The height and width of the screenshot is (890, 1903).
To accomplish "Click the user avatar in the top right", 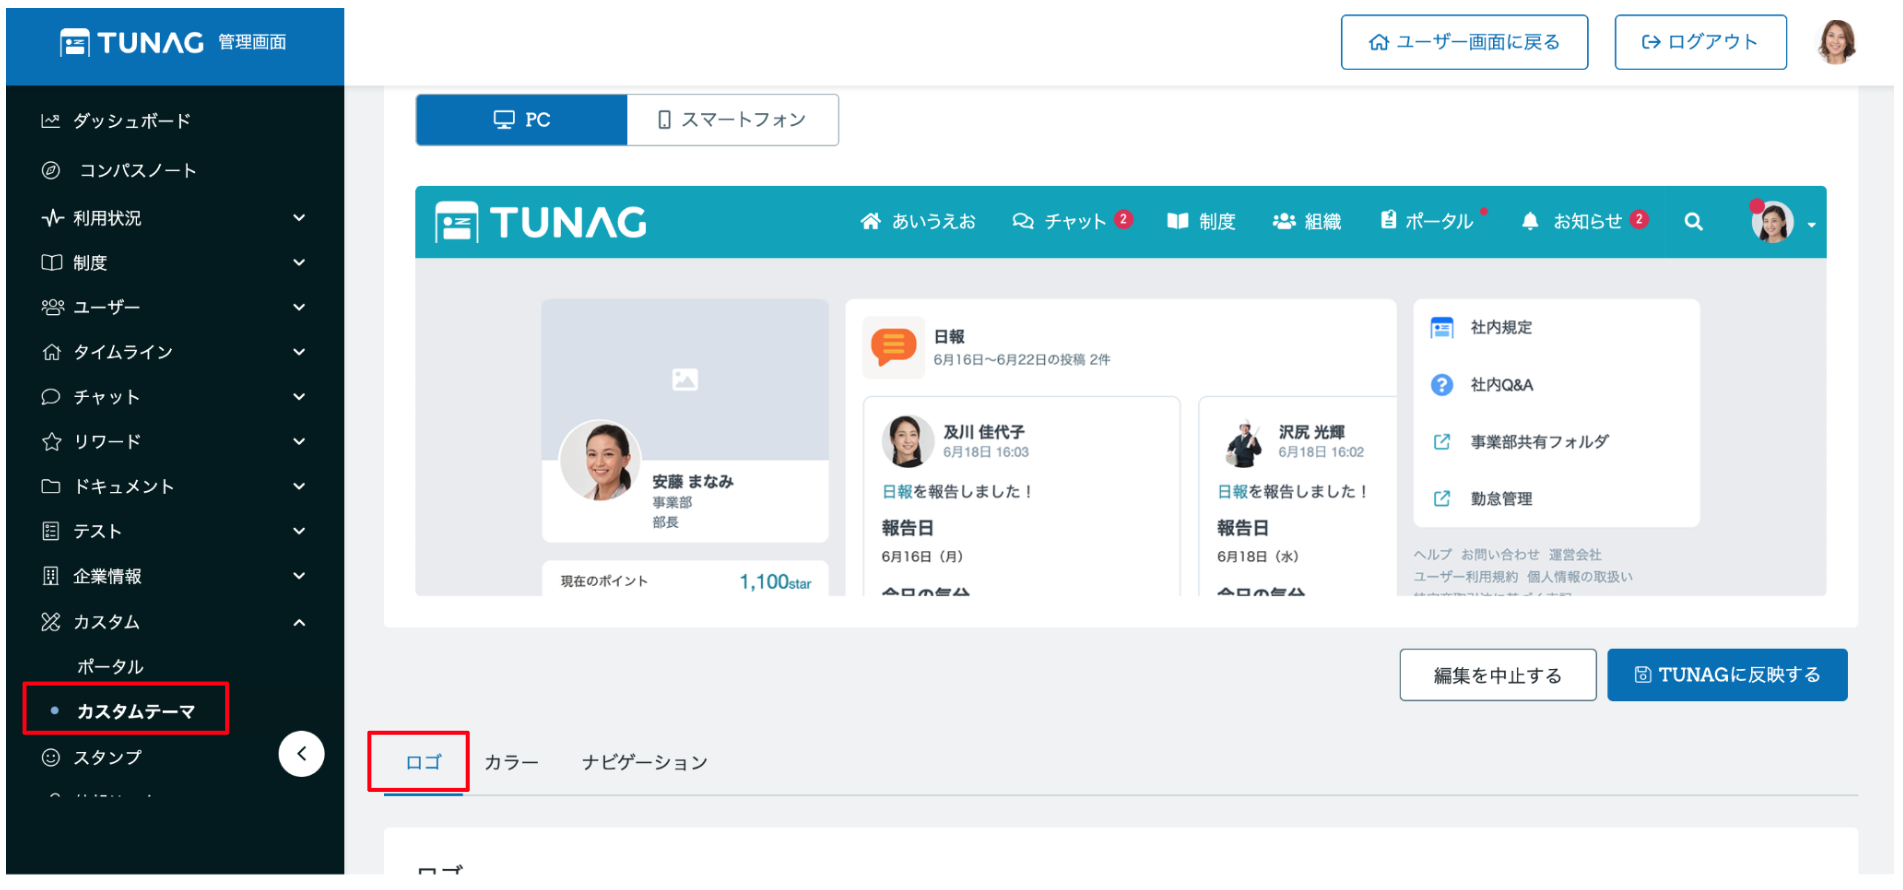I will (x=1836, y=42).
